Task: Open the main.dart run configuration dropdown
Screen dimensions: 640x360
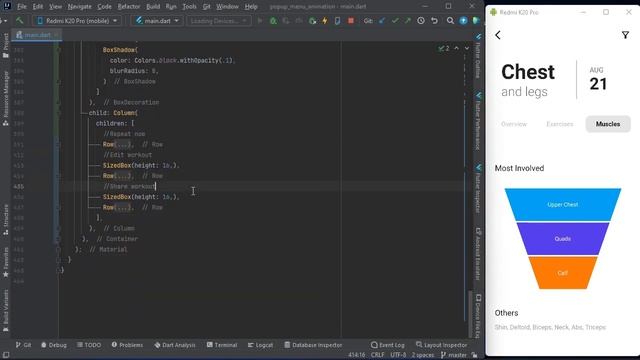Action: pos(157,20)
